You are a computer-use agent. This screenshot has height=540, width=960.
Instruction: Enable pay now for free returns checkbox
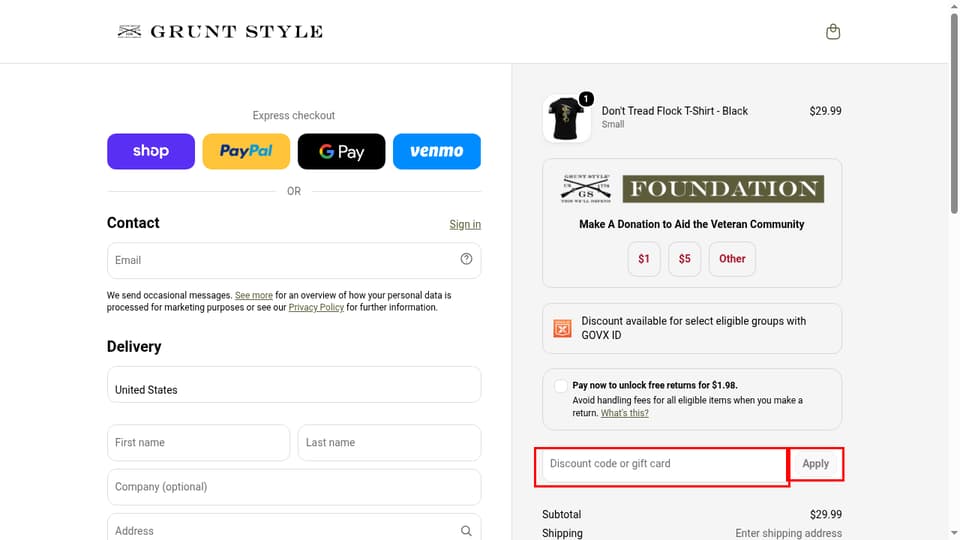560,386
